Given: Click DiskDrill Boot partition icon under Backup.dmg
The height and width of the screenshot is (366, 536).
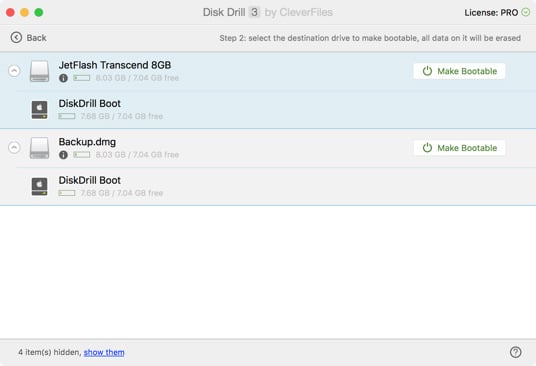Looking at the screenshot, I should (x=40, y=187).
